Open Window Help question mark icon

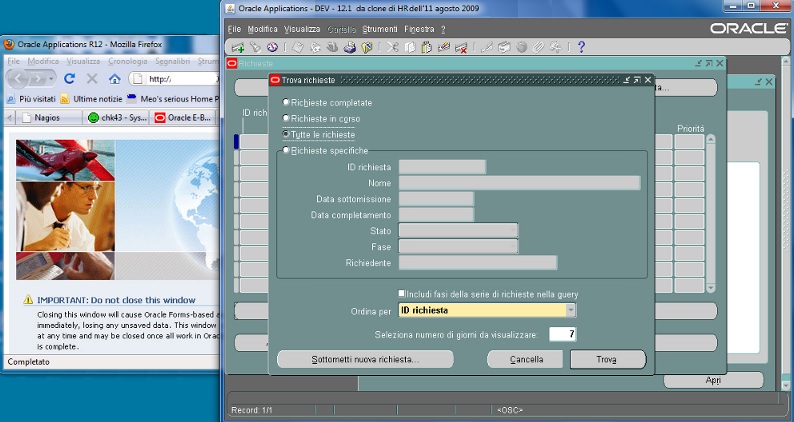pyautogui.click(x=581, y=47)
